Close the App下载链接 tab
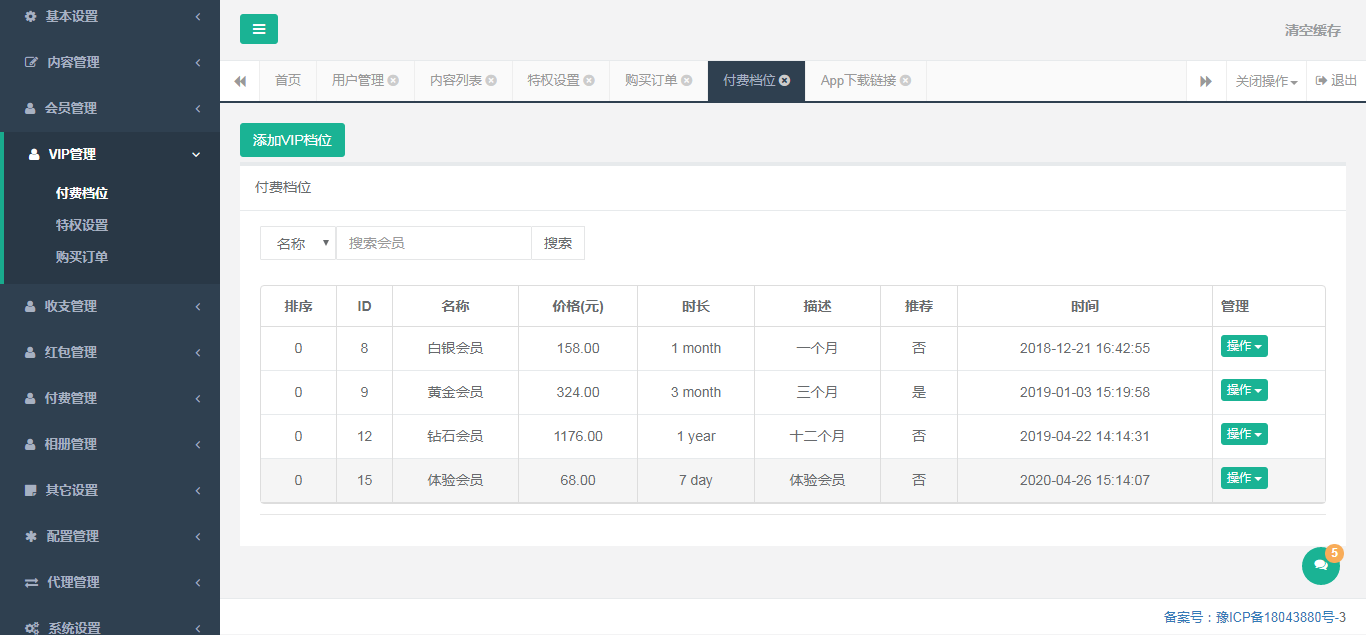Image resolution: width=1366 pixels, height=635 pixels. click(905, 81)
